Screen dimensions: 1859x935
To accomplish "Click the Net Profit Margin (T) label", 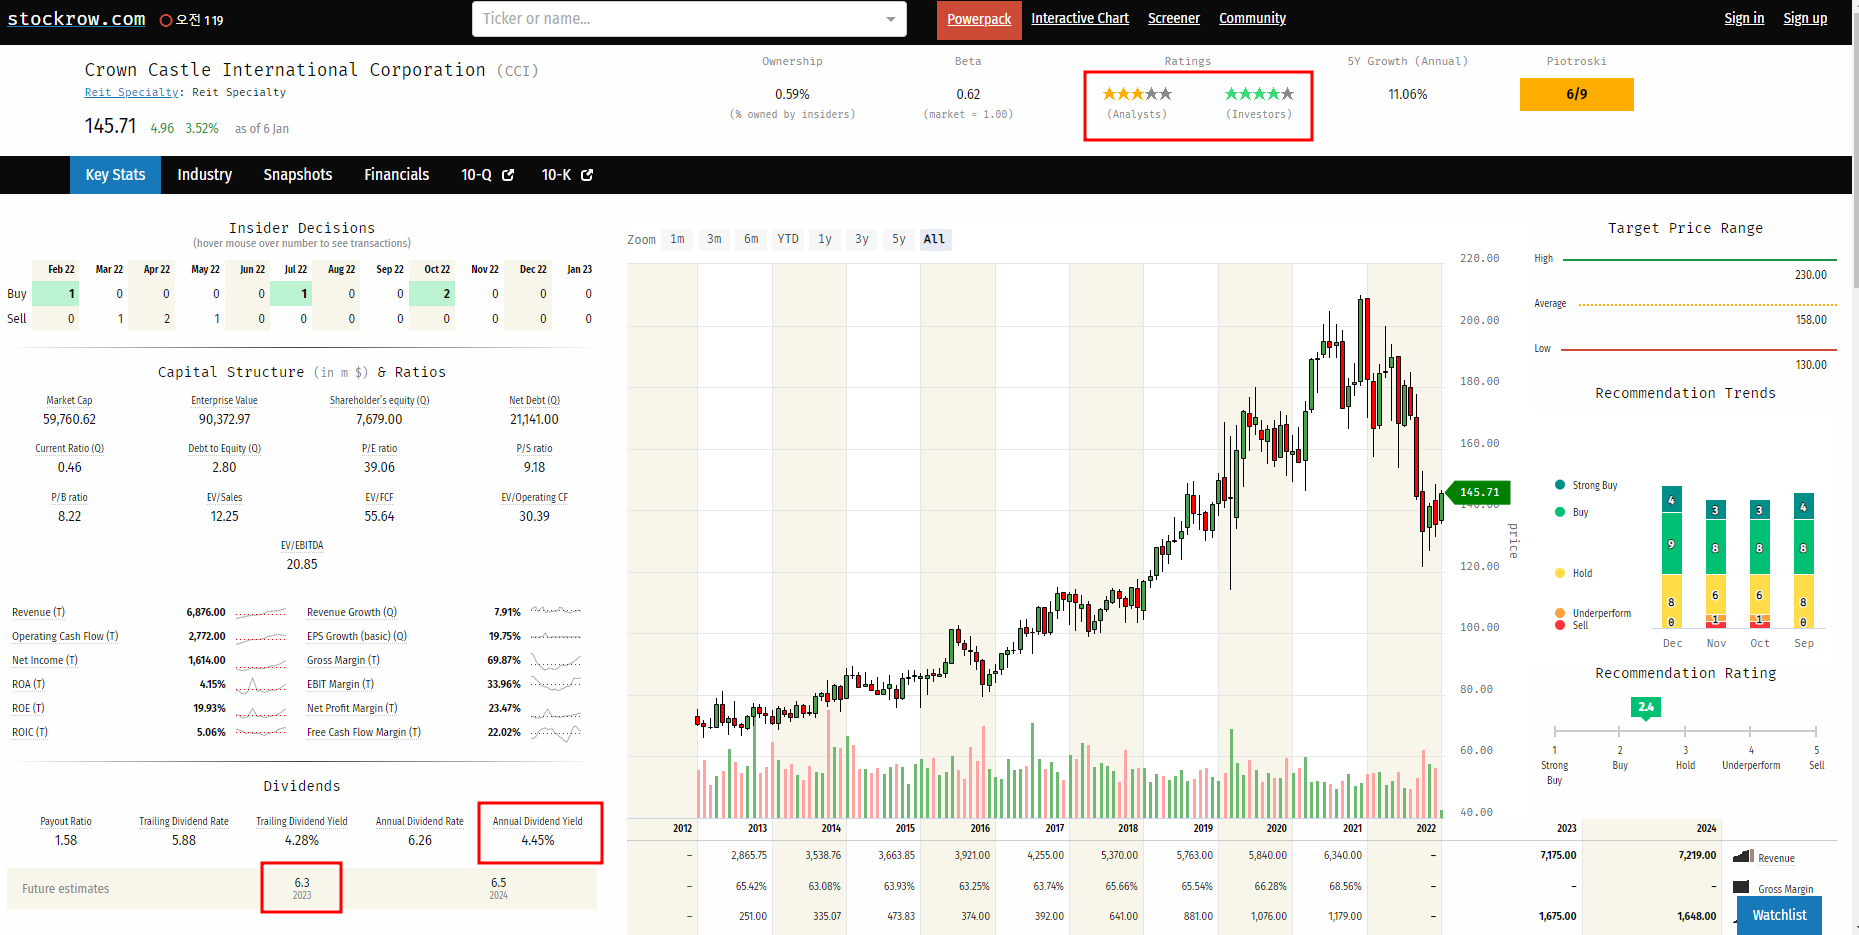I will [352, 708].
